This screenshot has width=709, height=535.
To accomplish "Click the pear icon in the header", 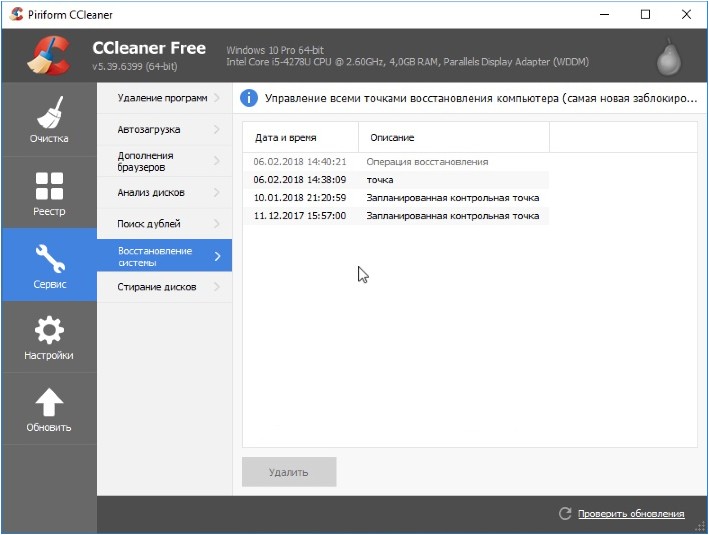I will [668, 57].
